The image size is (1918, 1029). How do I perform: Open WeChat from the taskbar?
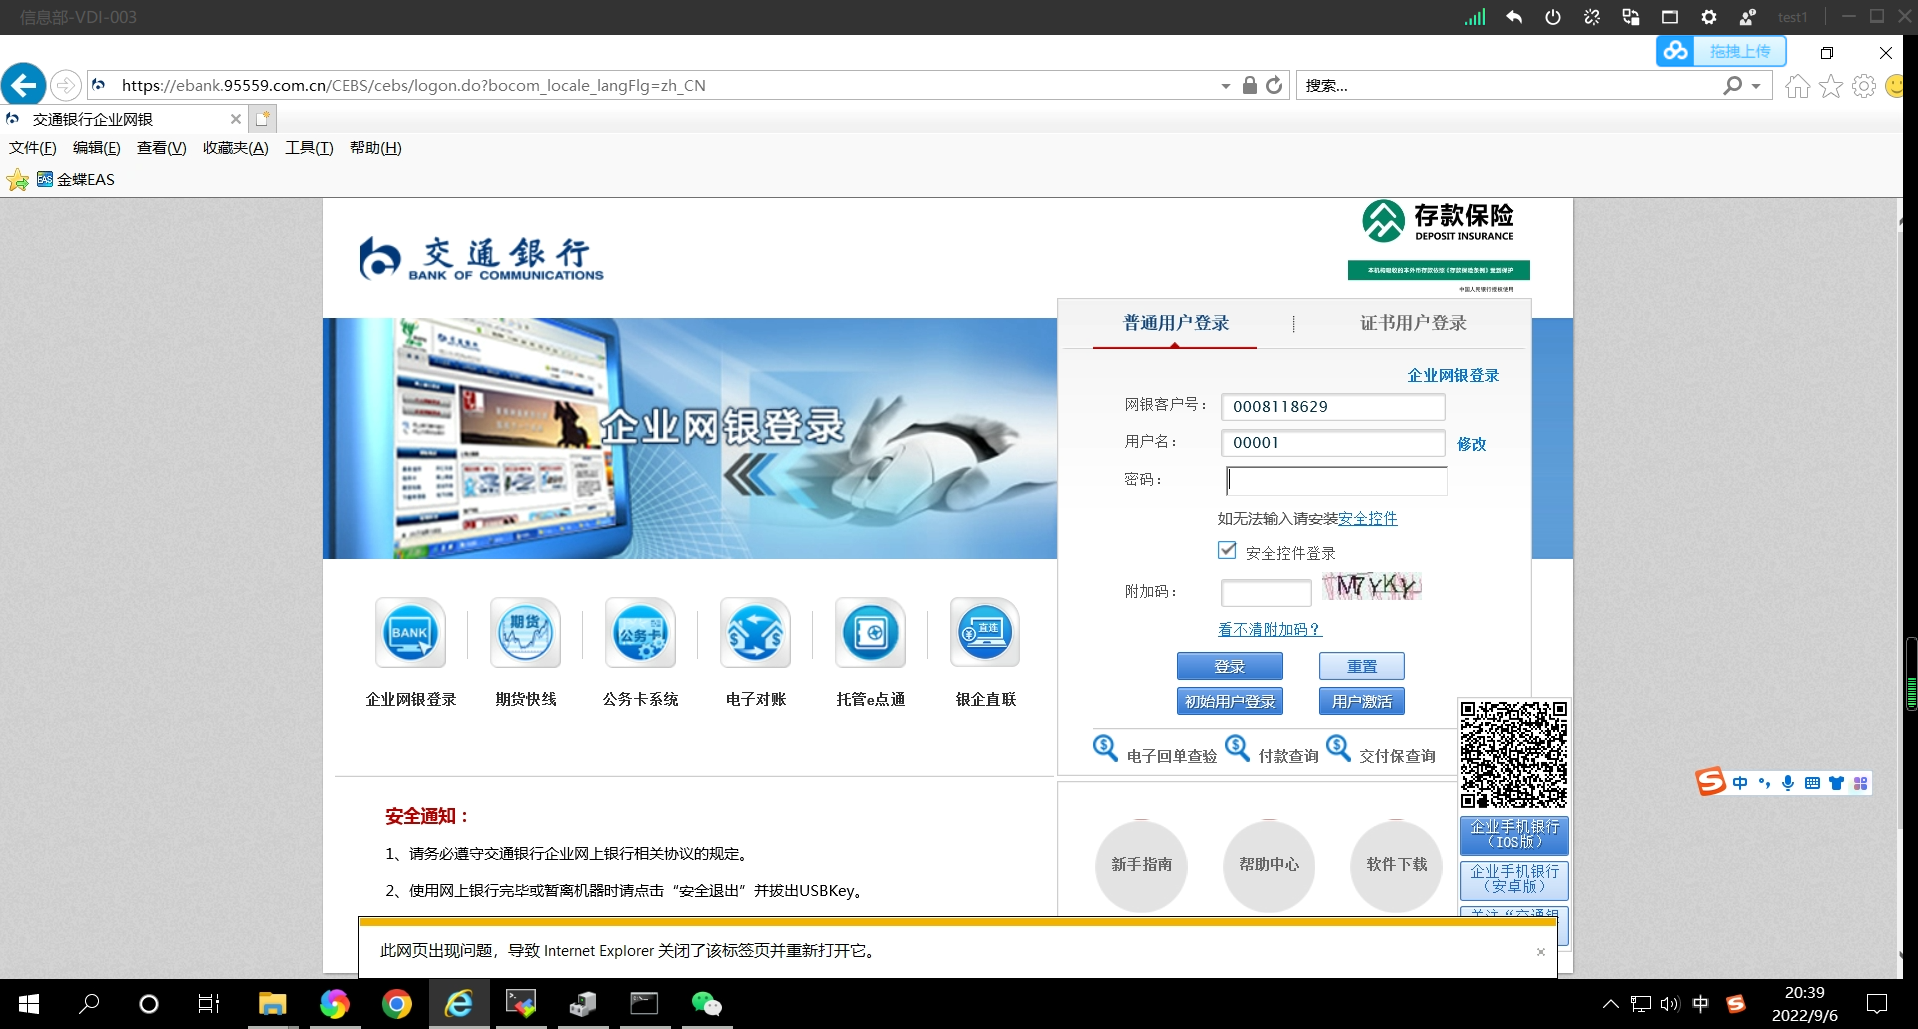[x=707, y=1004]
